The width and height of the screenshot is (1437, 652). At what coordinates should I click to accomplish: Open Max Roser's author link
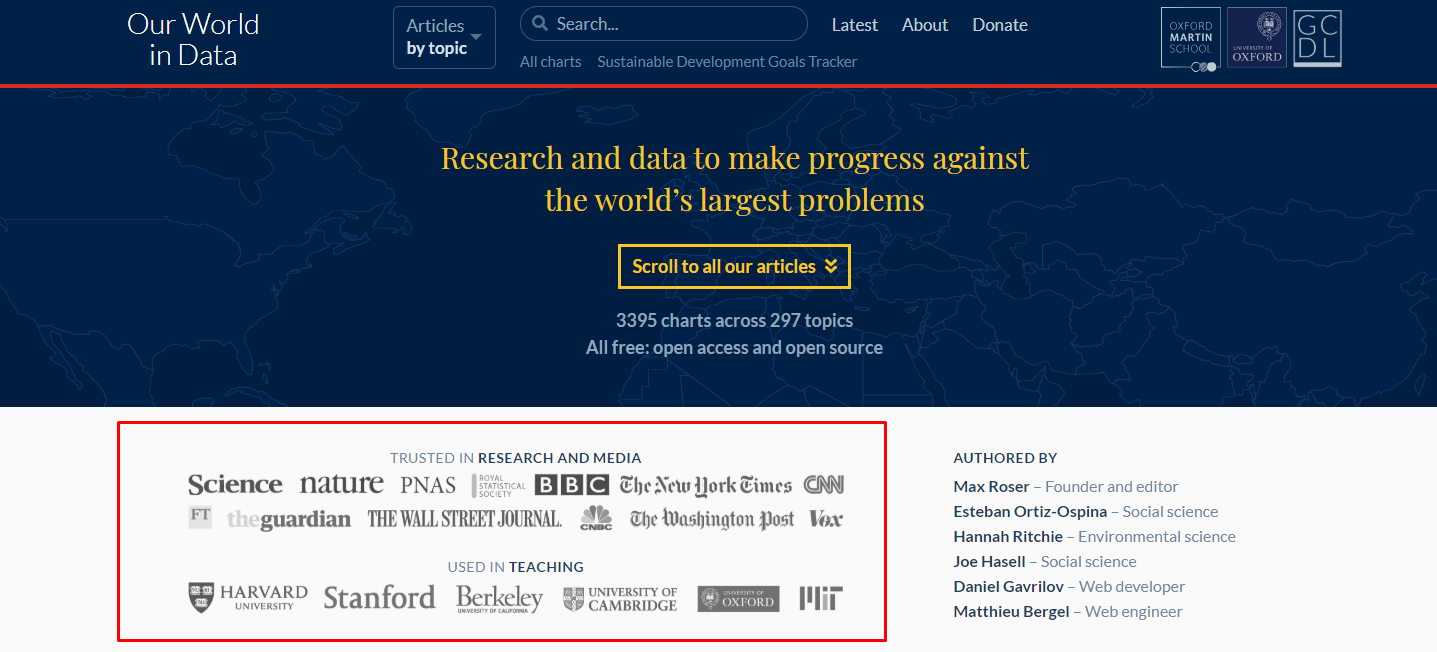pos(991,487)
